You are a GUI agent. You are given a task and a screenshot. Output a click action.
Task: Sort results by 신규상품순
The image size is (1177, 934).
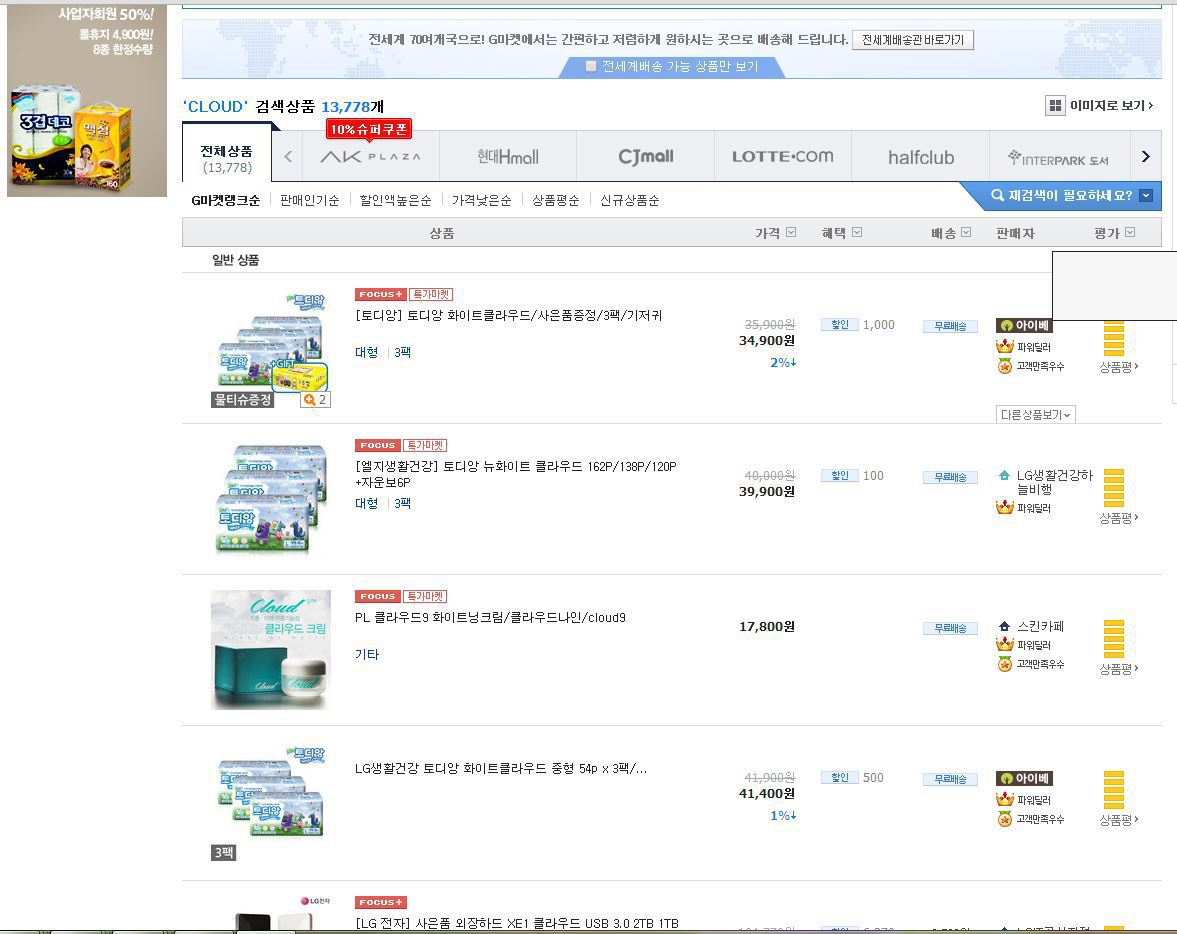coord(629,200)
